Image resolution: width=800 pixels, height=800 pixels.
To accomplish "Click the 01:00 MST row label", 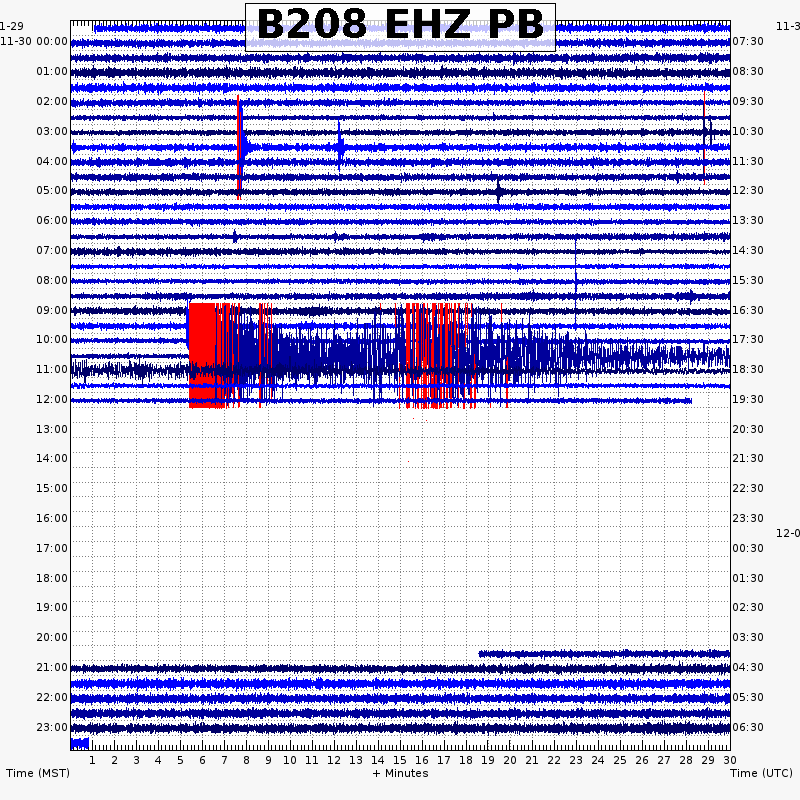I will tap(52, 71).
